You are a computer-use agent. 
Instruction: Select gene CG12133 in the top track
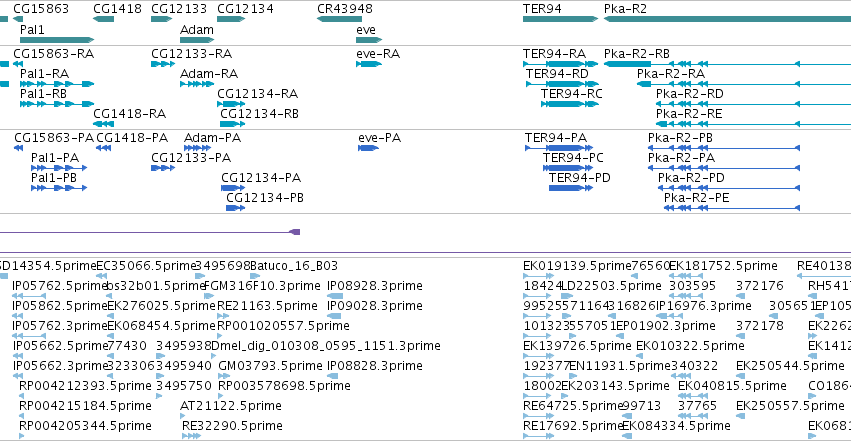click(x=179, y=9)
